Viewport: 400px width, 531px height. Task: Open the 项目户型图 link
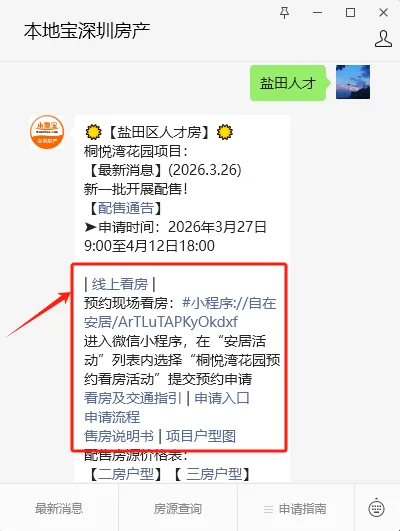201,436
